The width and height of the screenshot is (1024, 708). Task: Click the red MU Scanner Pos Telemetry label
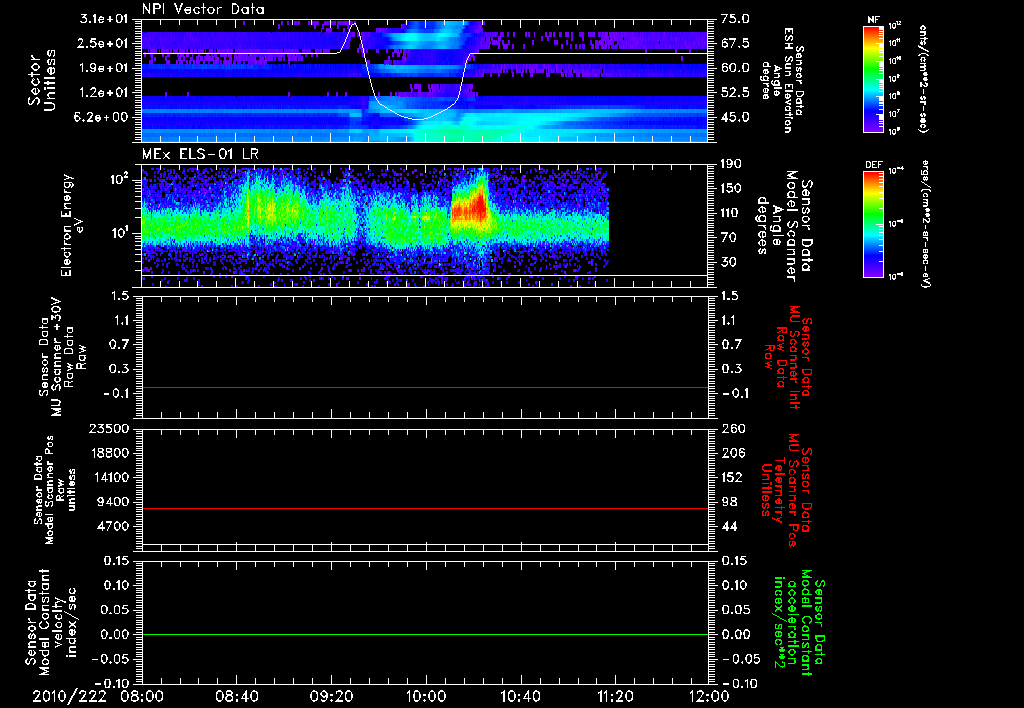[786, 490]
